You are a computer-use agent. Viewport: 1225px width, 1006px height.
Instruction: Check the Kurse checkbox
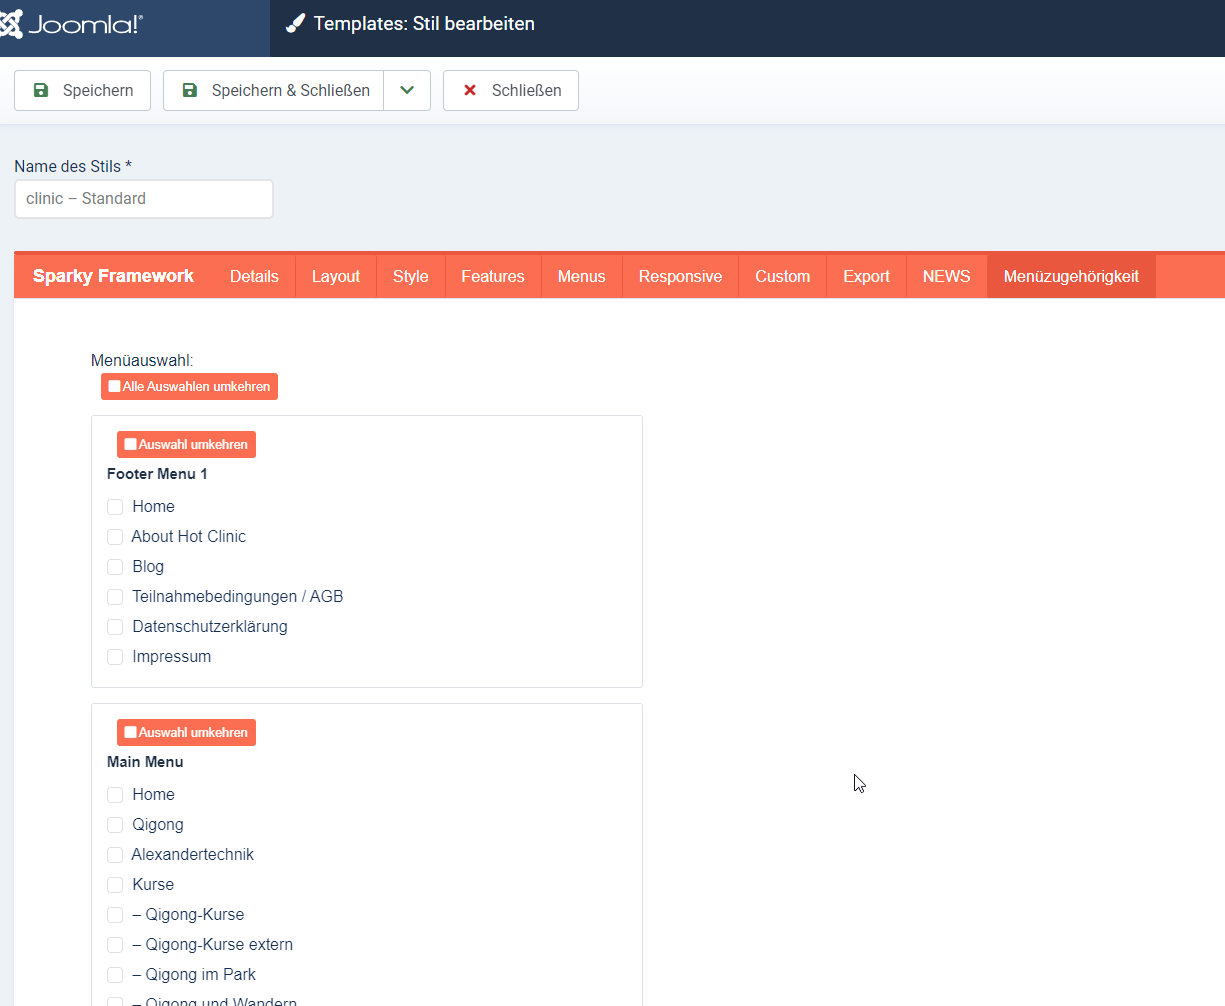(x=115, y=885)
